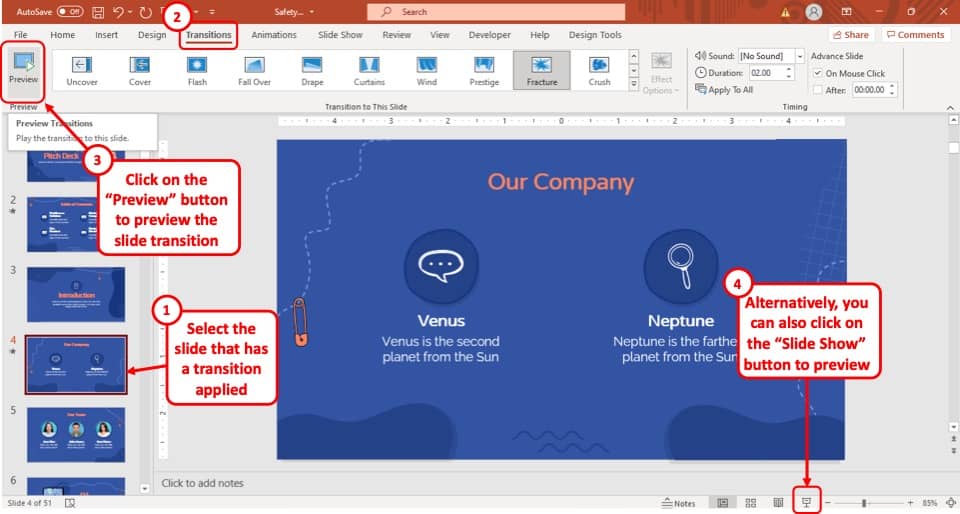The image size is (960, 514).
Task: Start Slide Show from status bar
Action: [806, 503]
